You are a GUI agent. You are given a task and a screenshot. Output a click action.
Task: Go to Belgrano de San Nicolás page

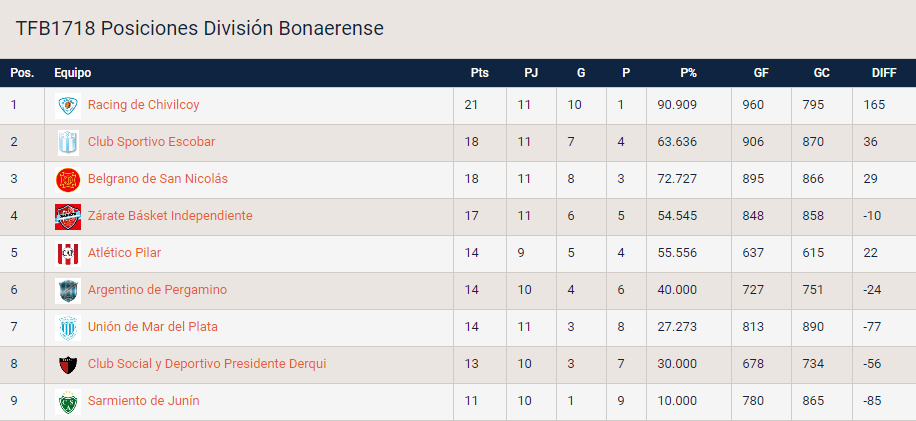pyautogui.click(x=158, y=179)
